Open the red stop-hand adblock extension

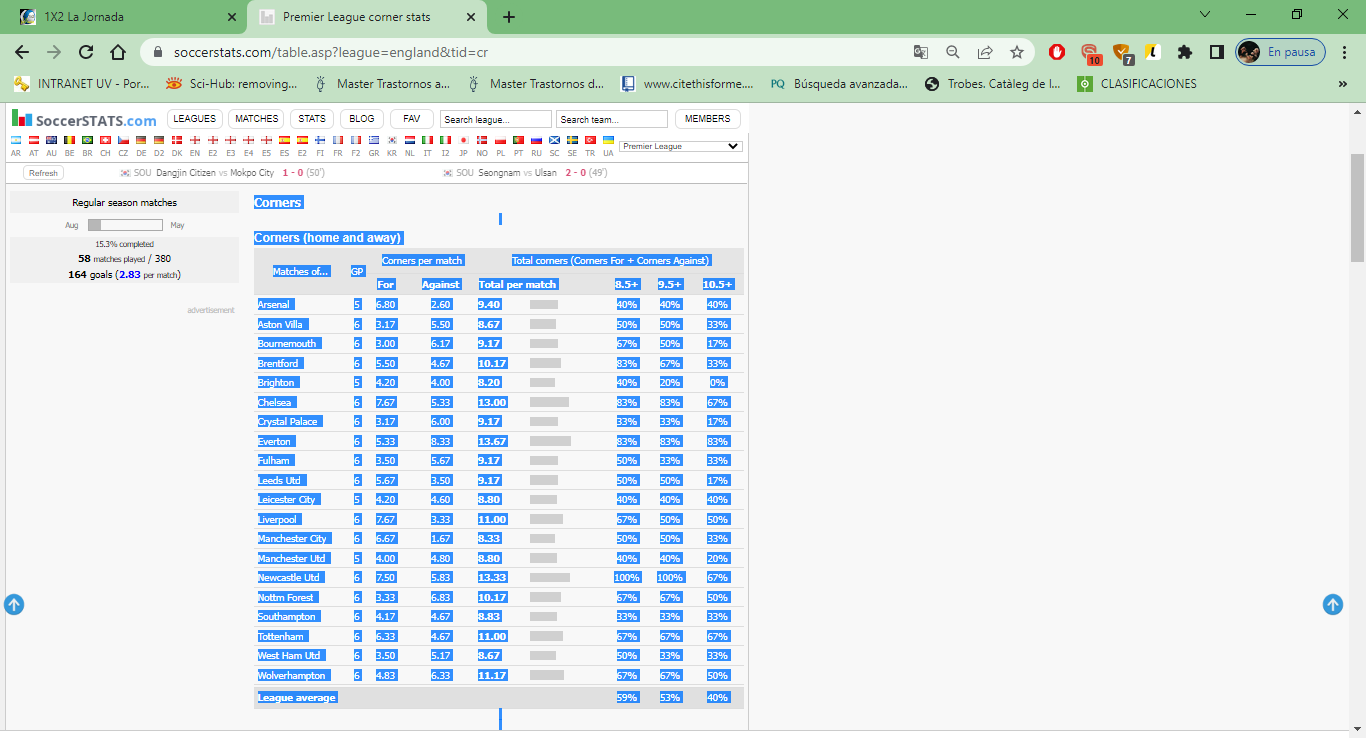(1057, 52)
